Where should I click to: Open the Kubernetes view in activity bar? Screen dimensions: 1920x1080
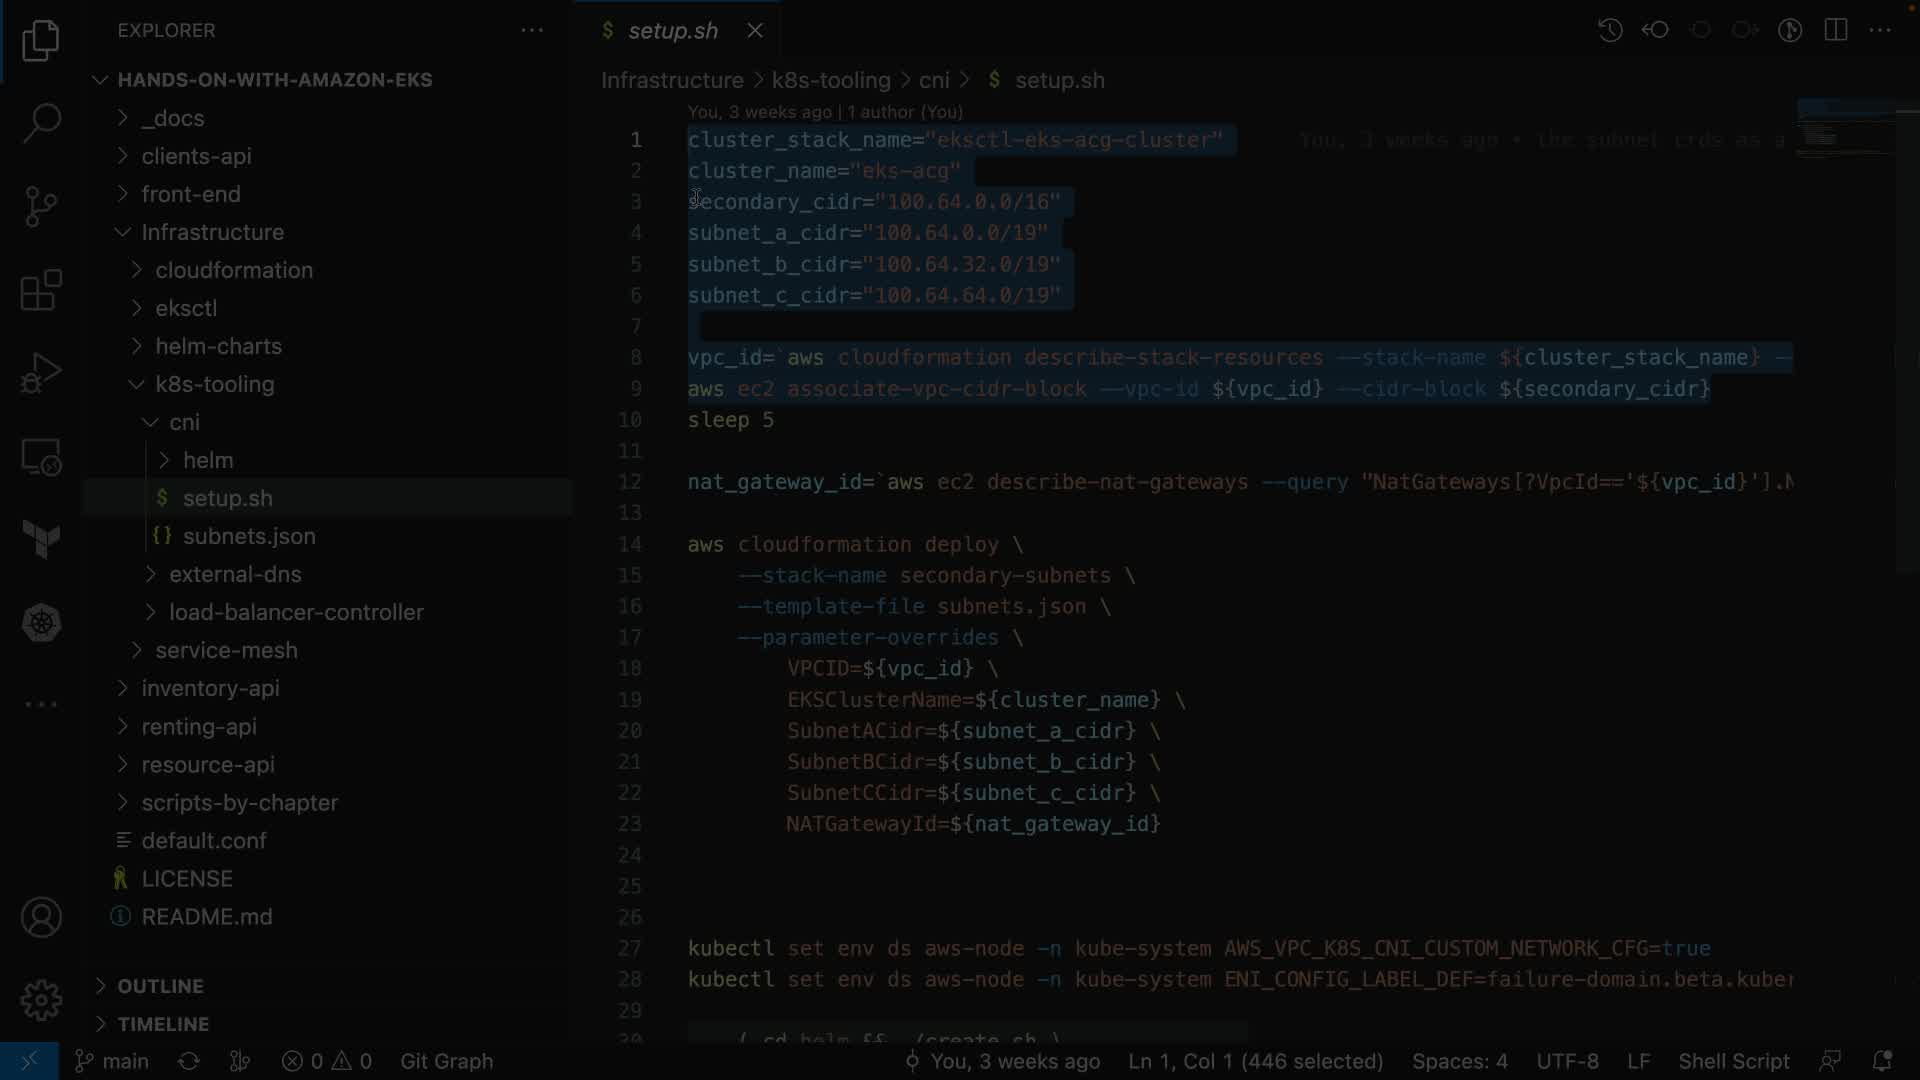tap(41, 623)
